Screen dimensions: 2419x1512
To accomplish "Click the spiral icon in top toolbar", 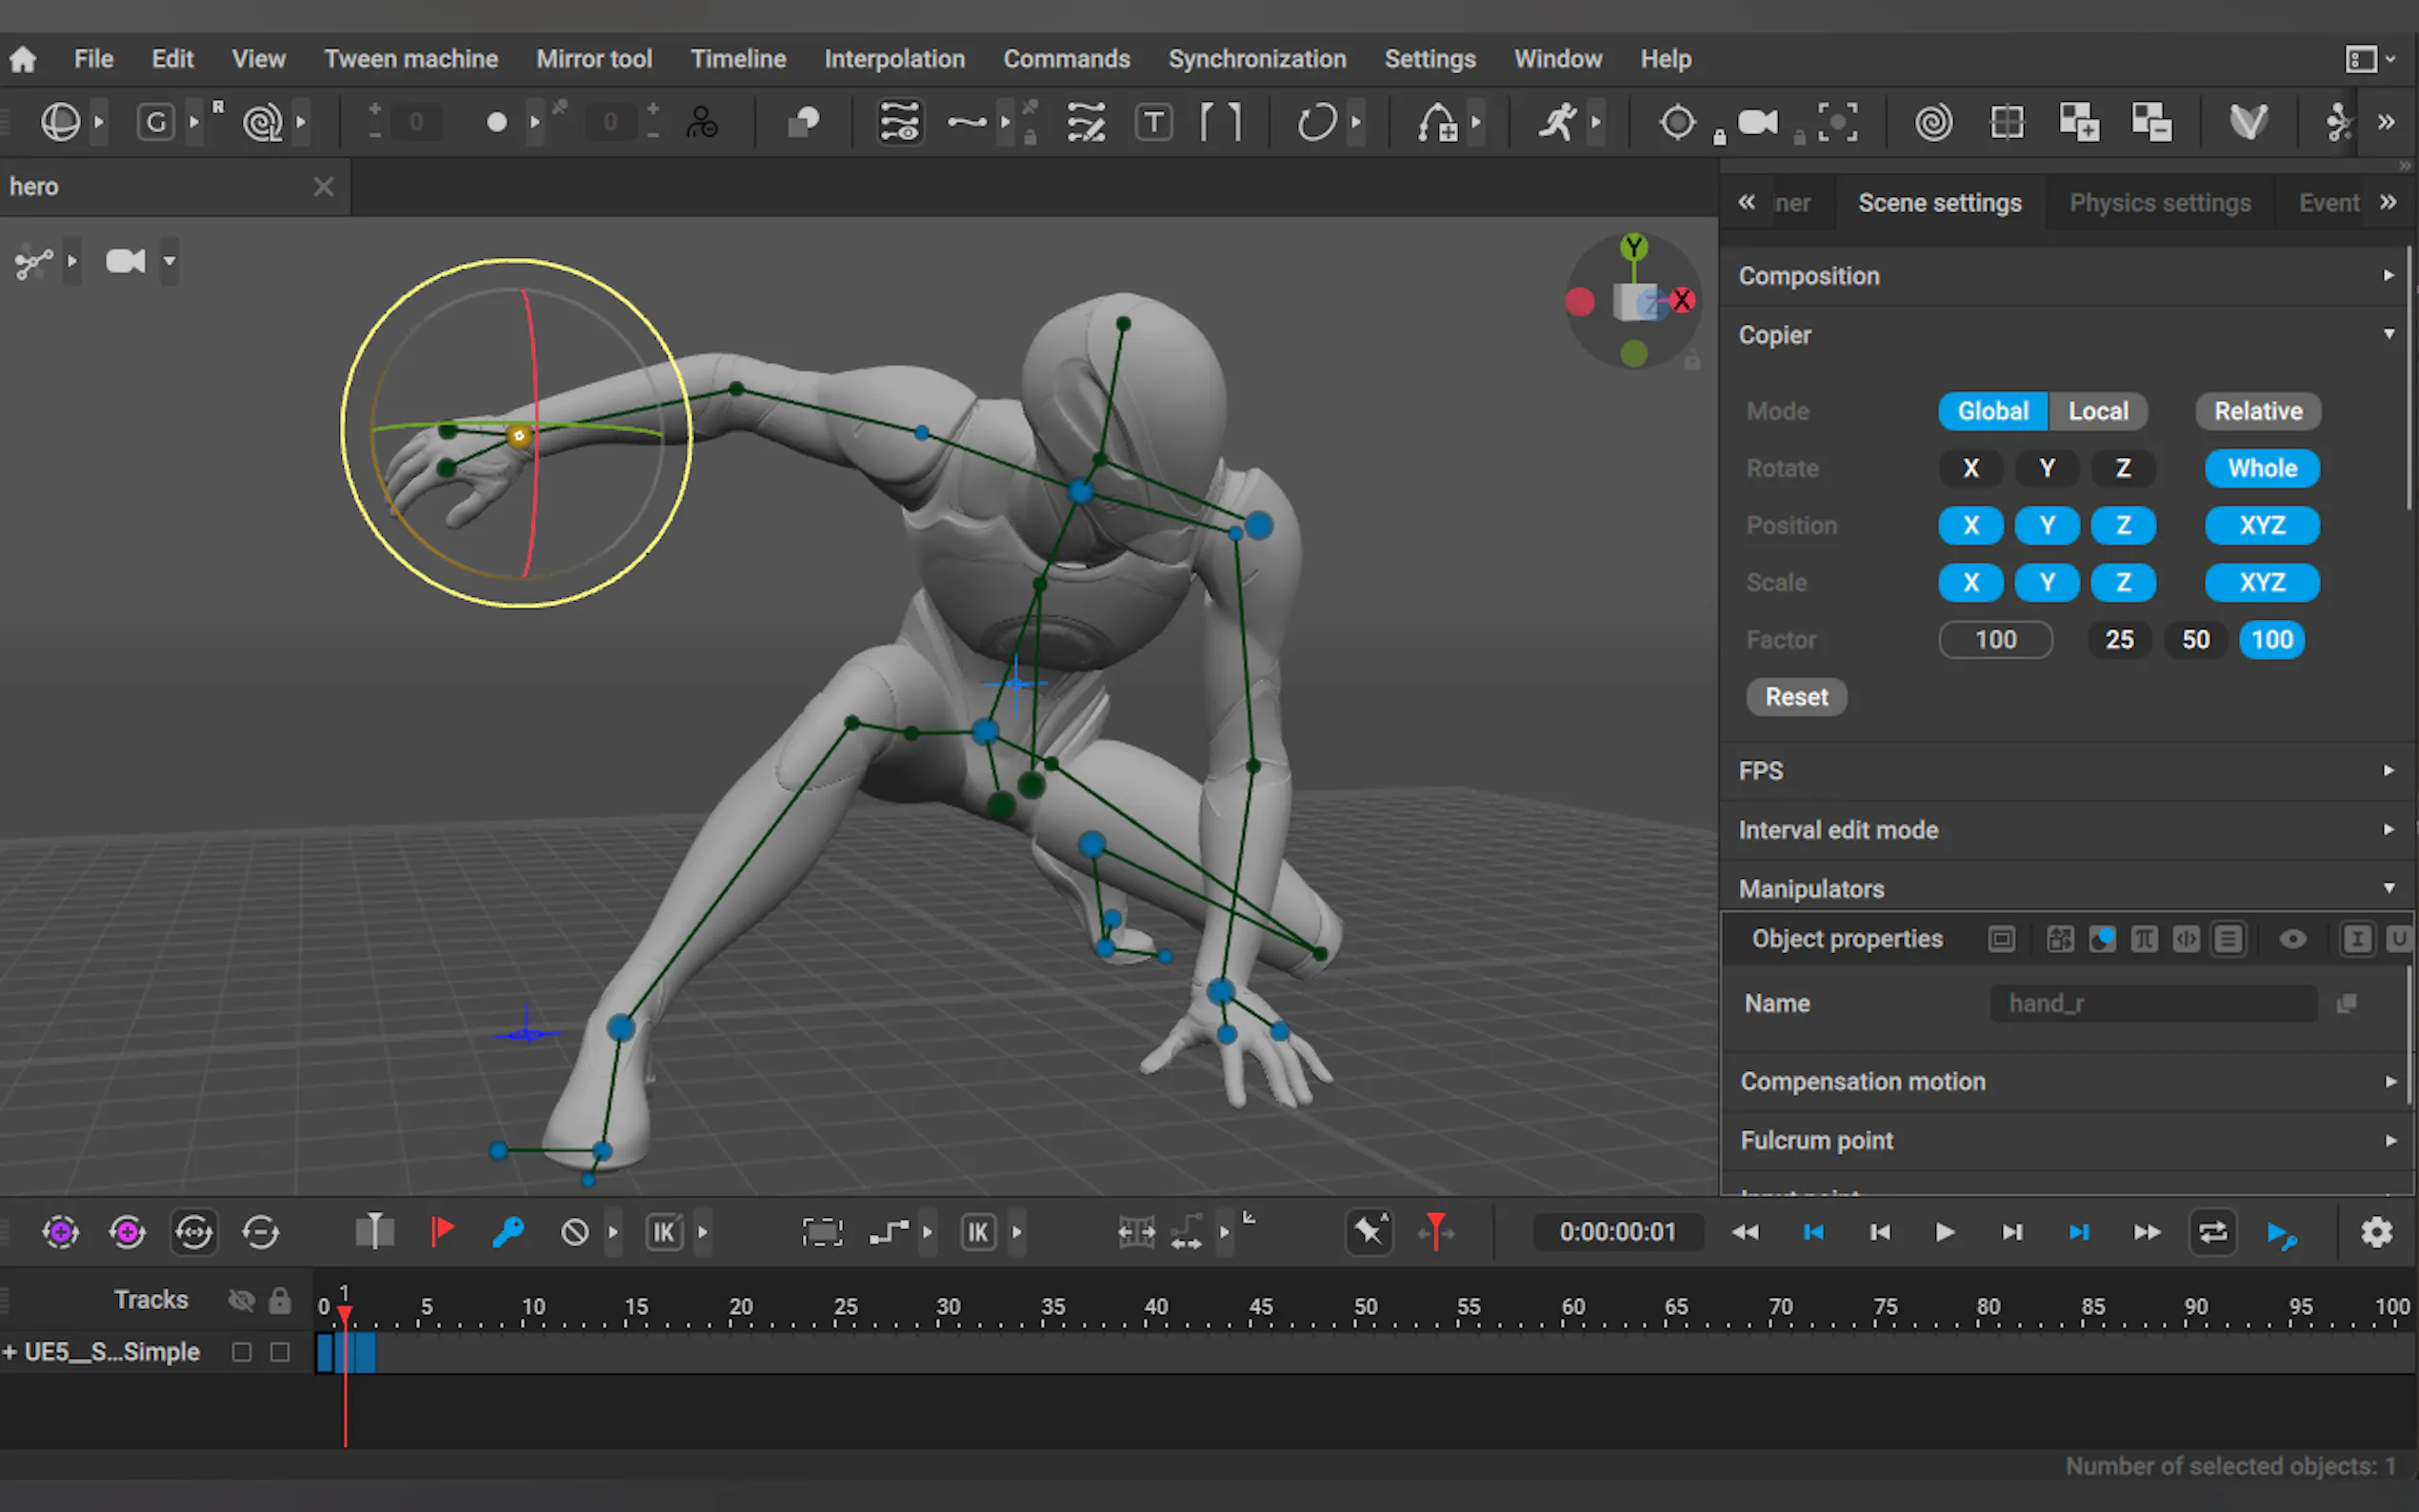I will [1933, 123].
